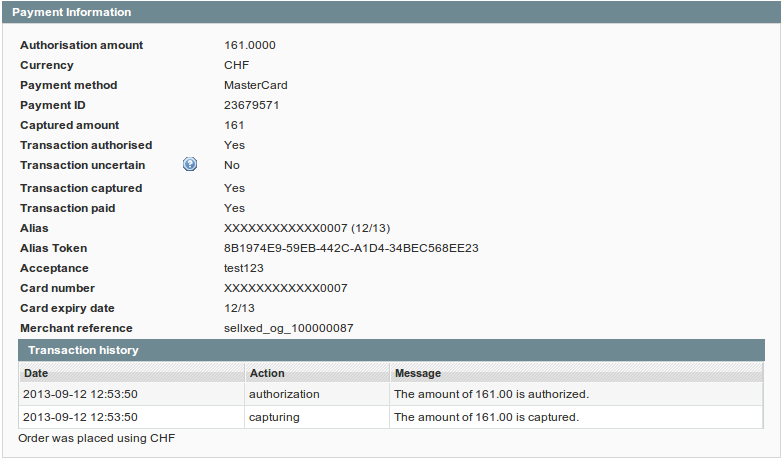Click the date in the authorization row

pos(80,394)
